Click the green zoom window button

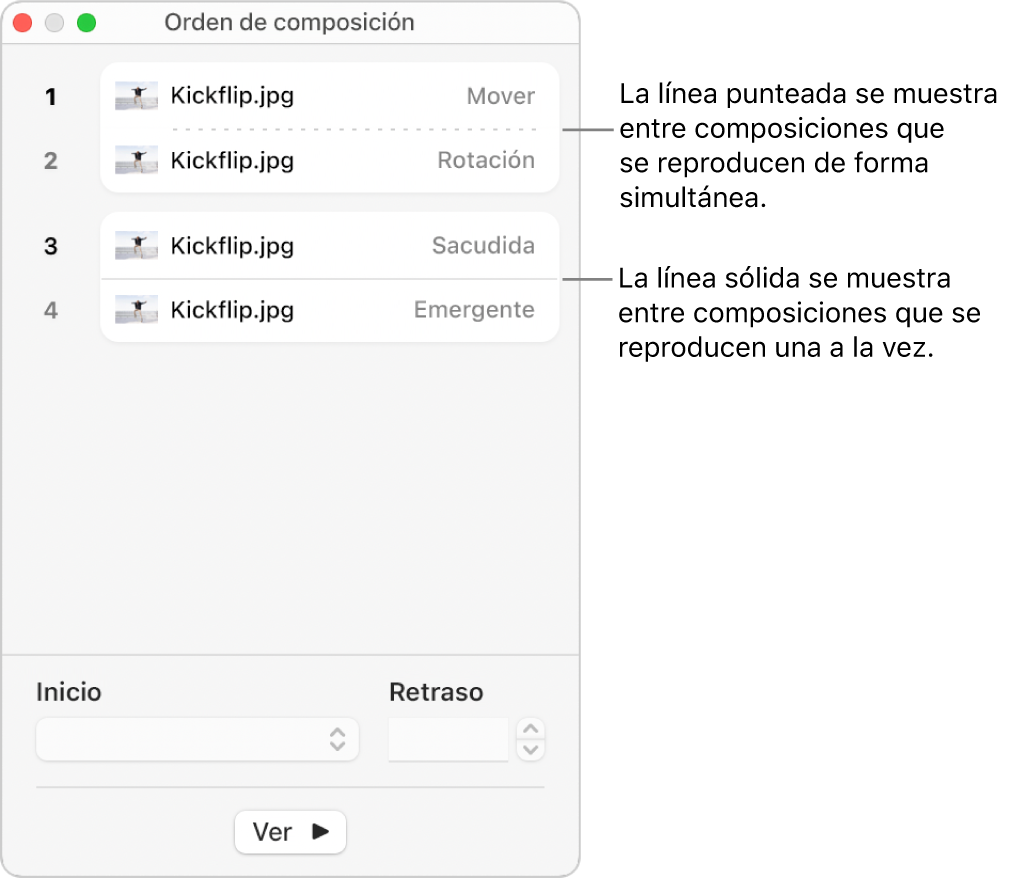(x=87, y=22)
